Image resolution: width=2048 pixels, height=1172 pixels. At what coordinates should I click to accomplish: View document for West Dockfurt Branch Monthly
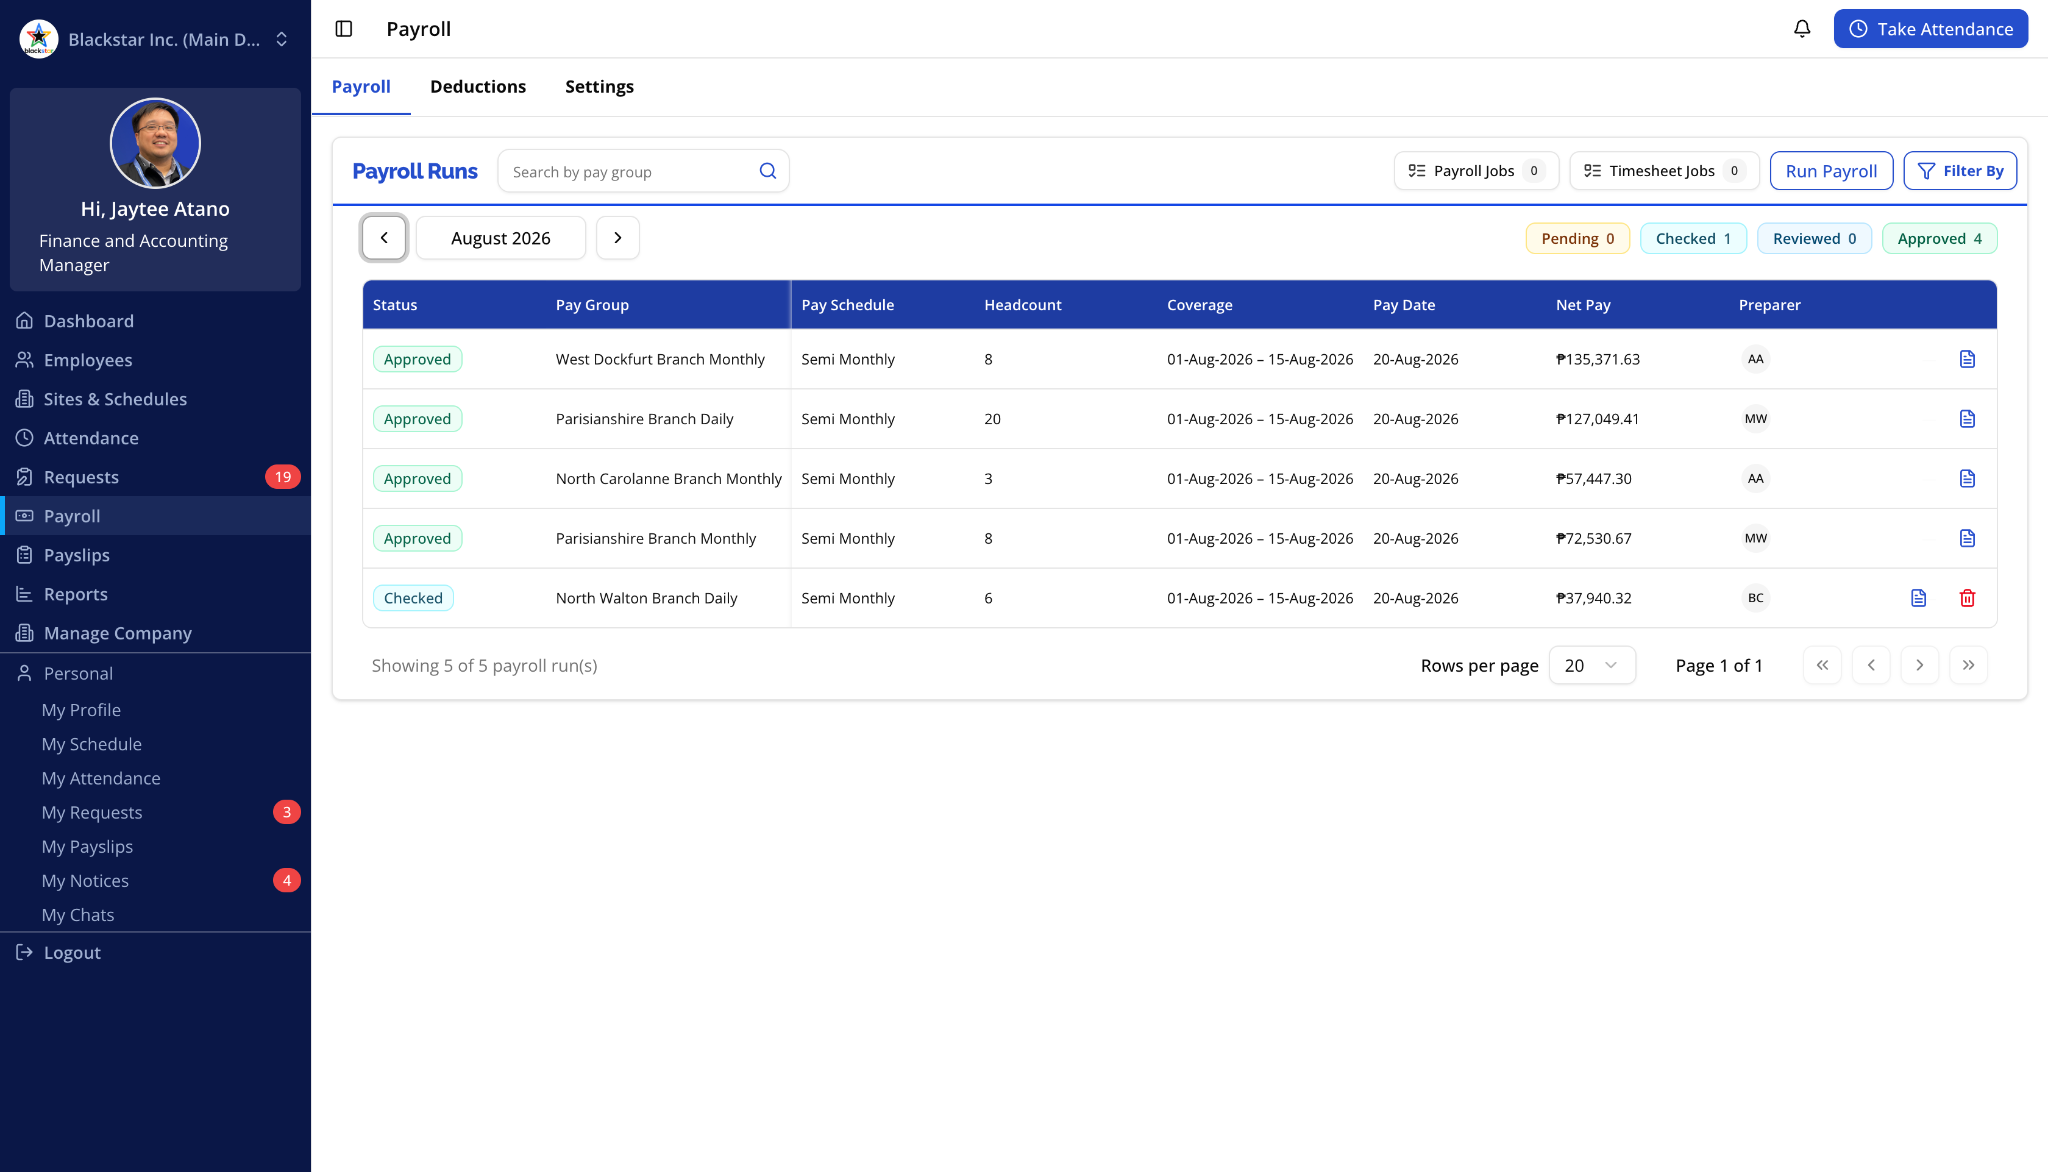tap(1967, 359)
